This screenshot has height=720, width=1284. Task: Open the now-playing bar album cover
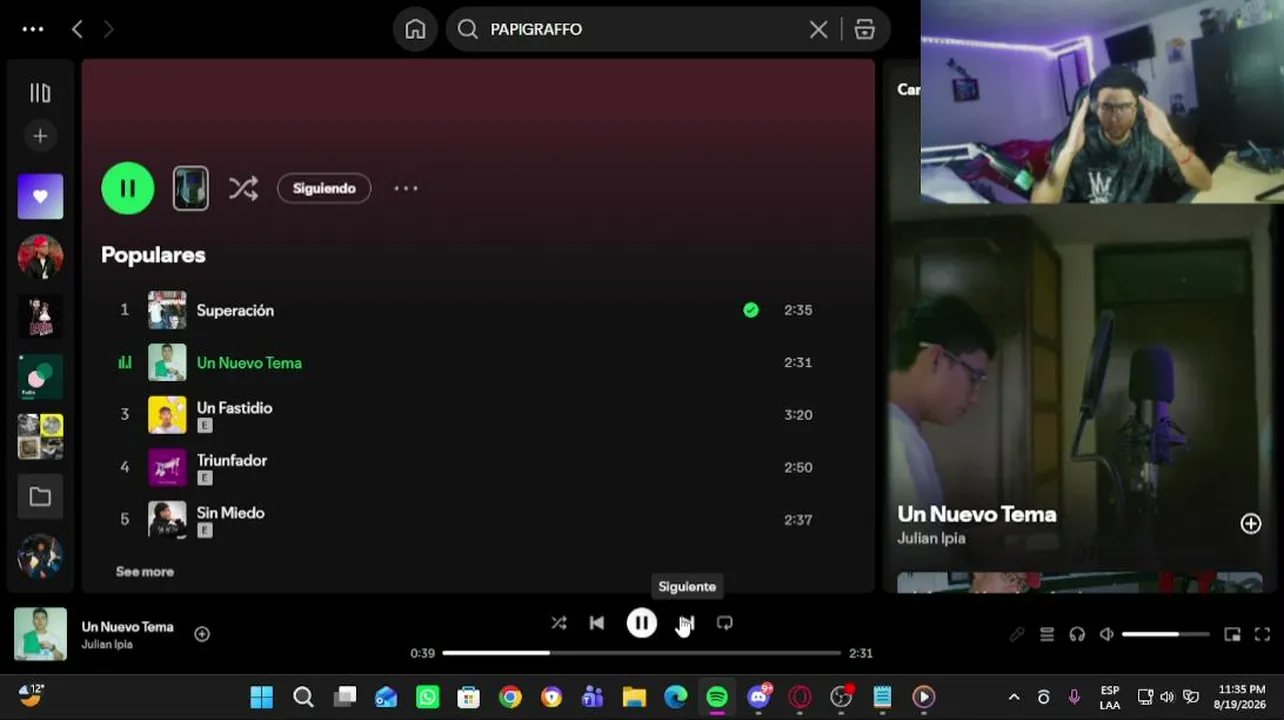coord(40,634)
